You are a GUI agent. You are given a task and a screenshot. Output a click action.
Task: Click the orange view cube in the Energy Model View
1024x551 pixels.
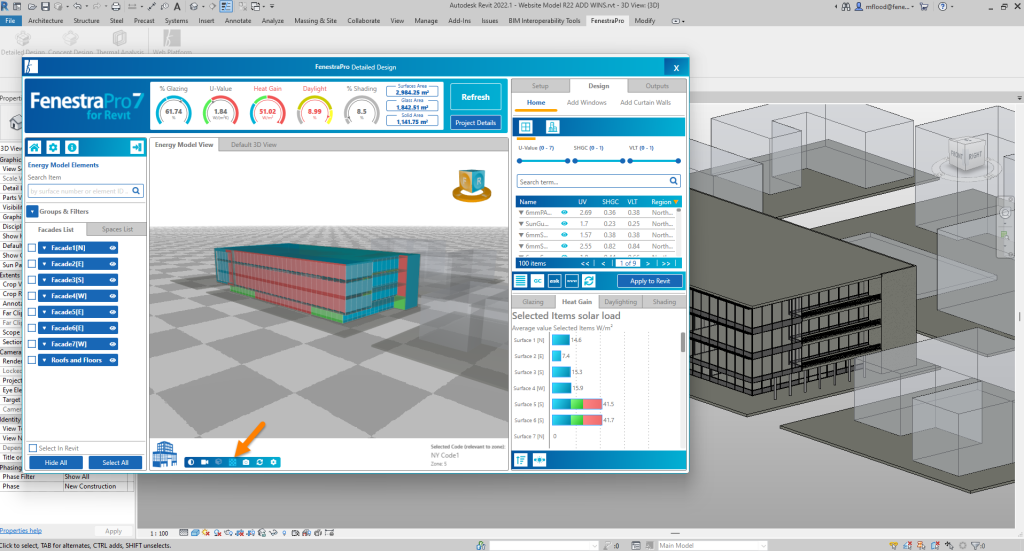[472, 185]
